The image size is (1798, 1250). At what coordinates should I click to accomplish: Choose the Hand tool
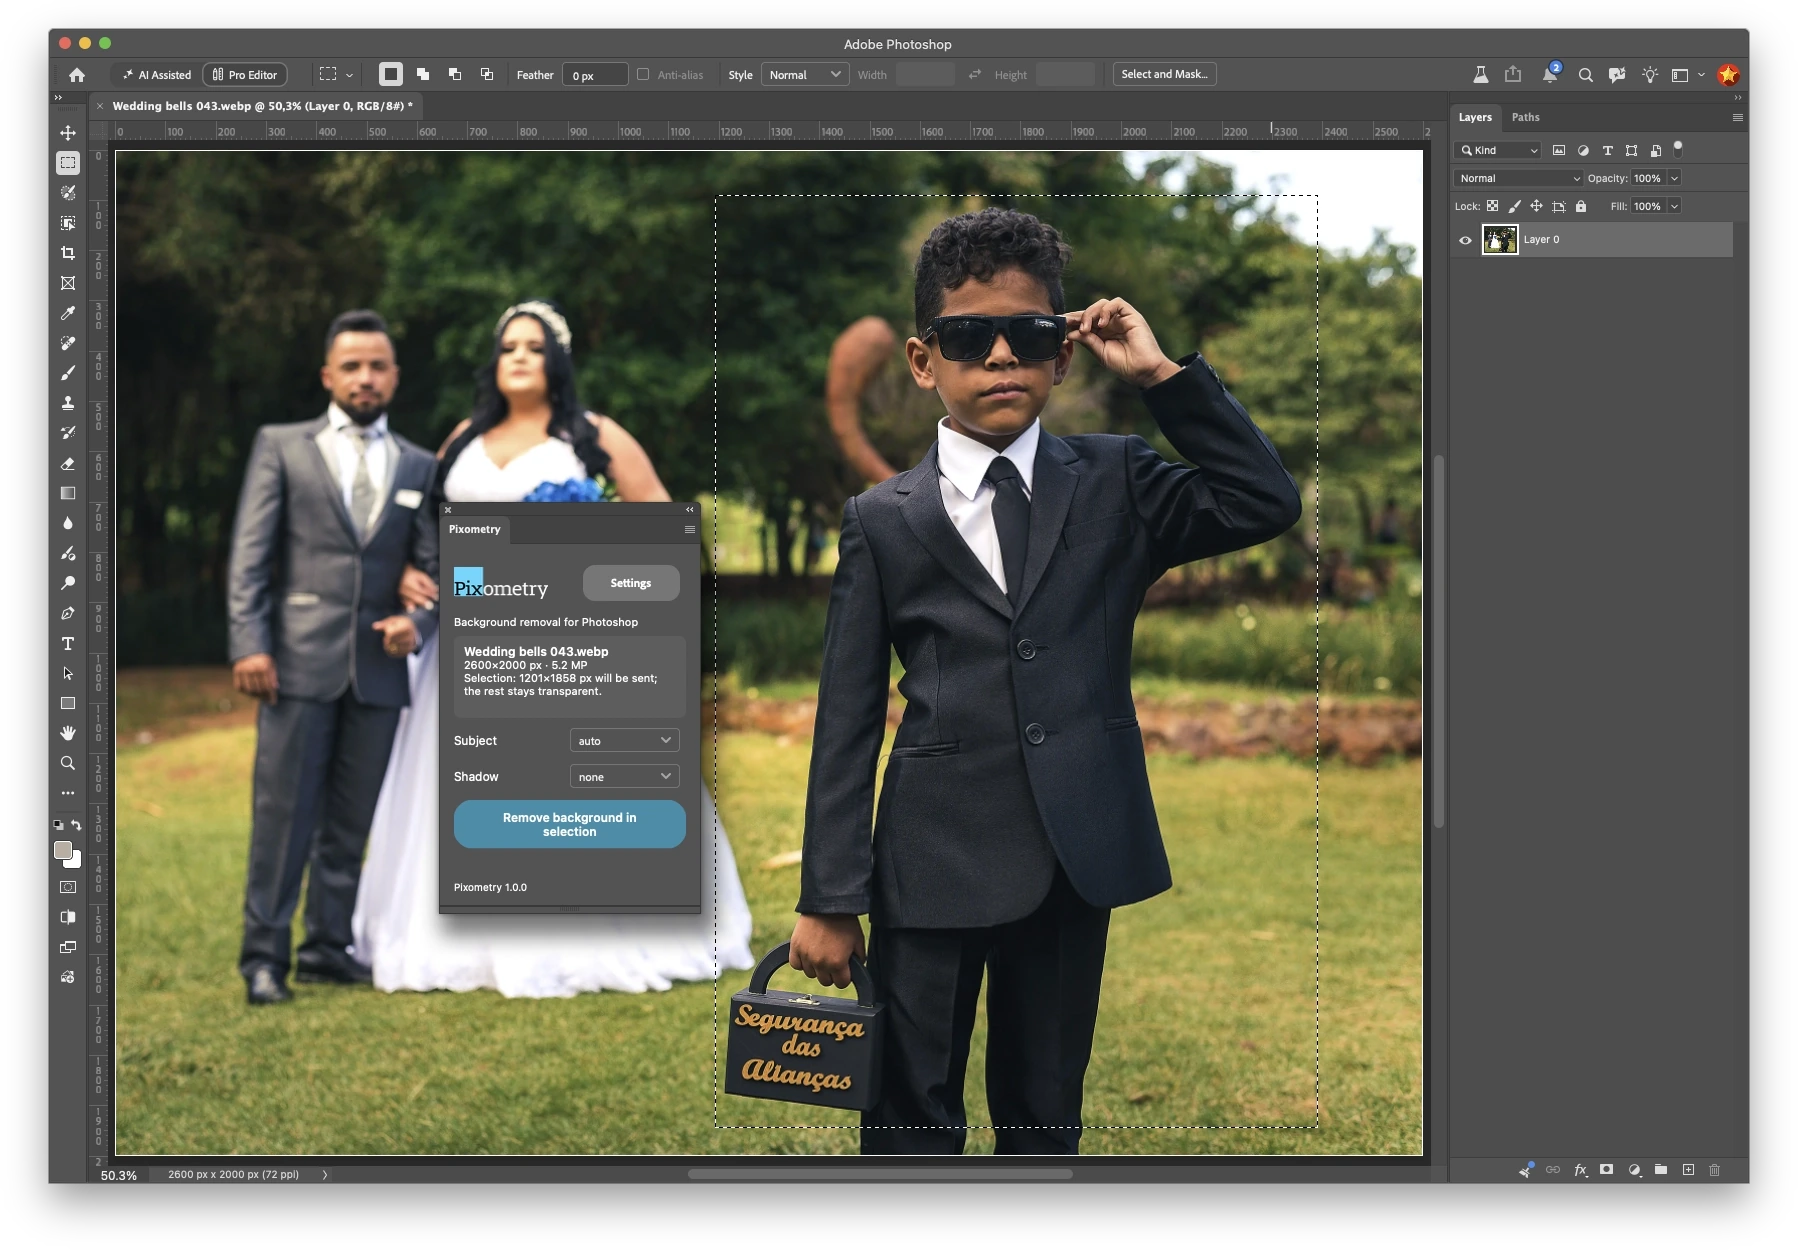(68, 733)
